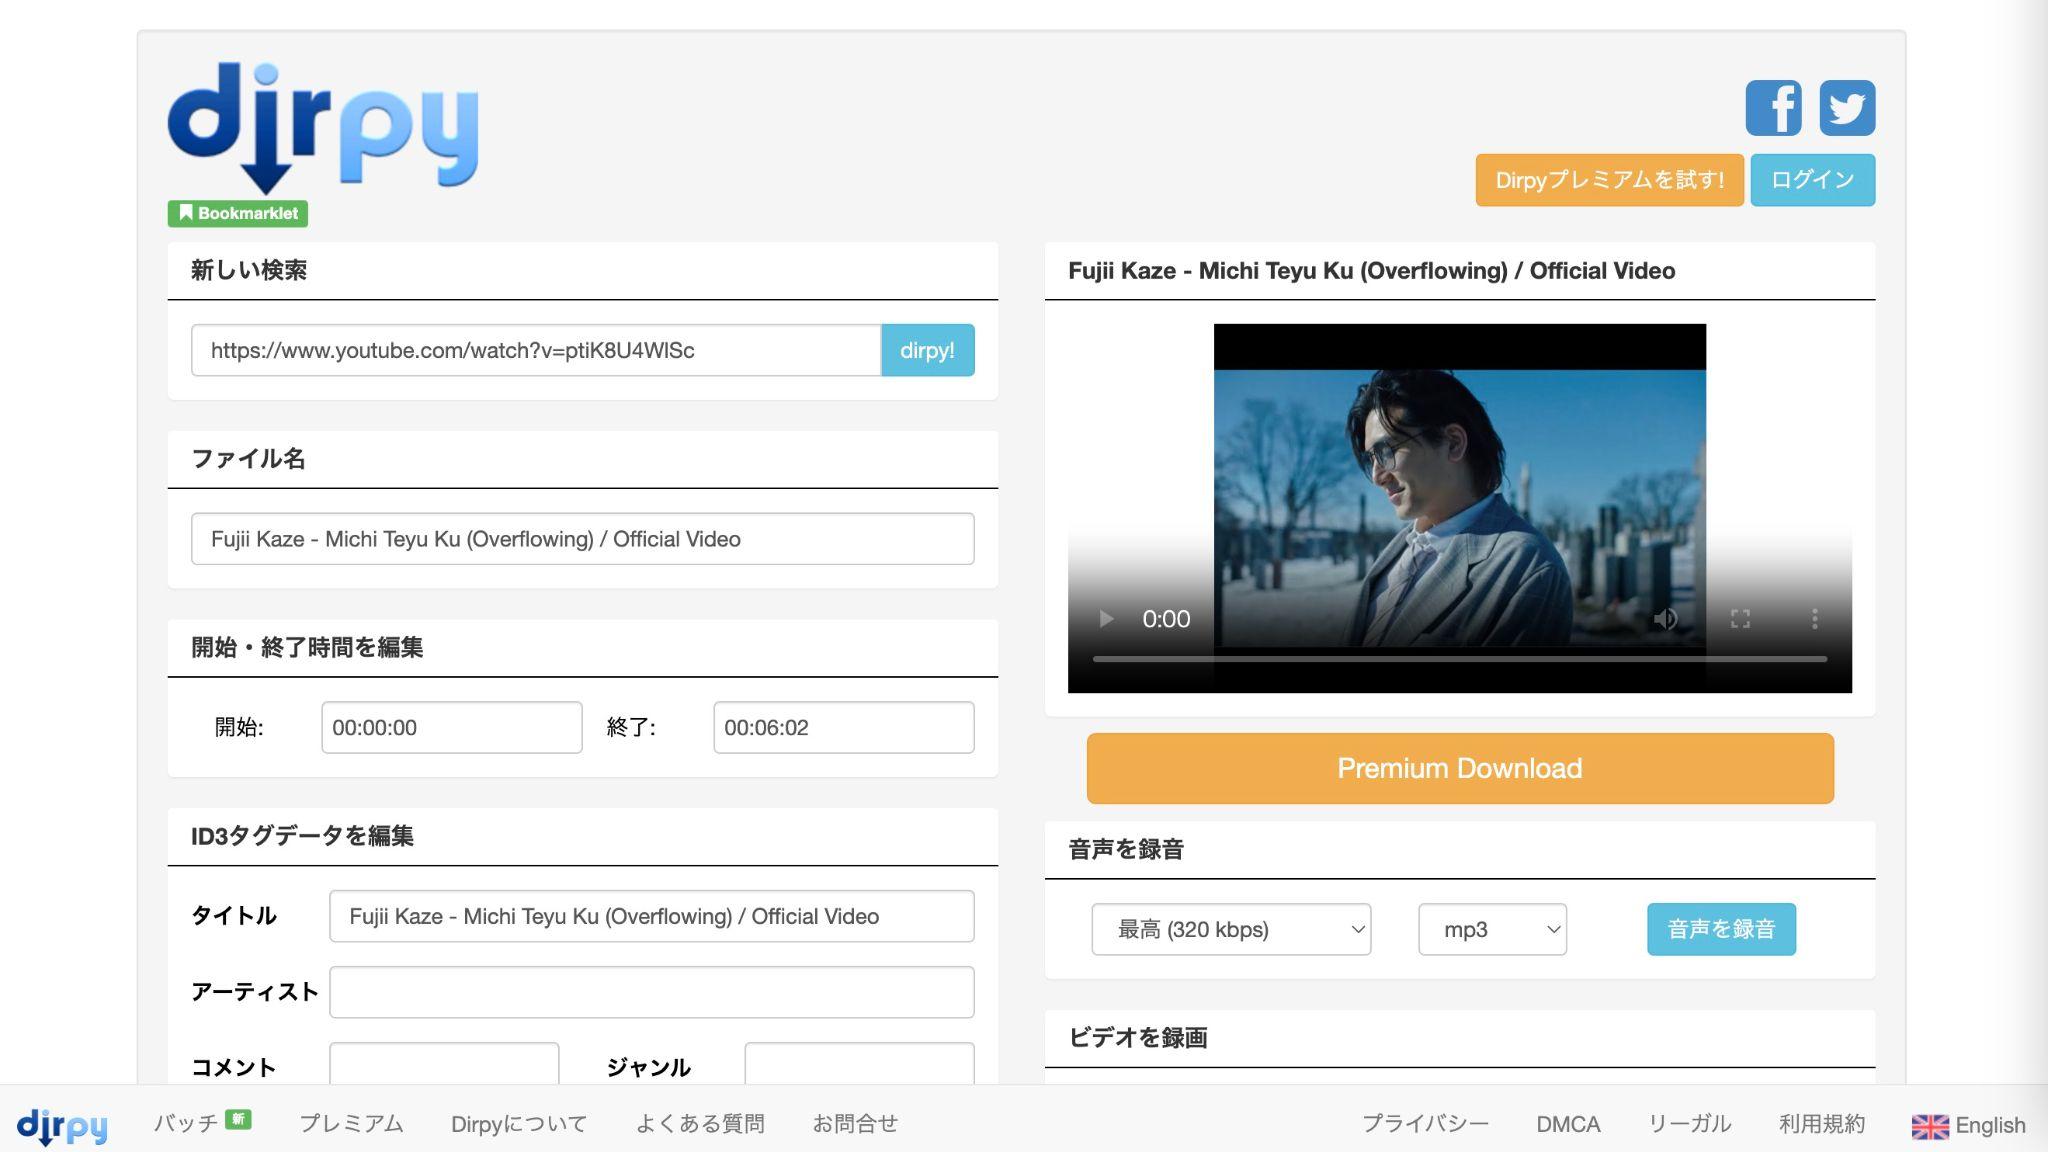Click the green Bookmarklet badge
Image resolution: width=2048 pixels, height=1152 pixels.
(238, 213)
